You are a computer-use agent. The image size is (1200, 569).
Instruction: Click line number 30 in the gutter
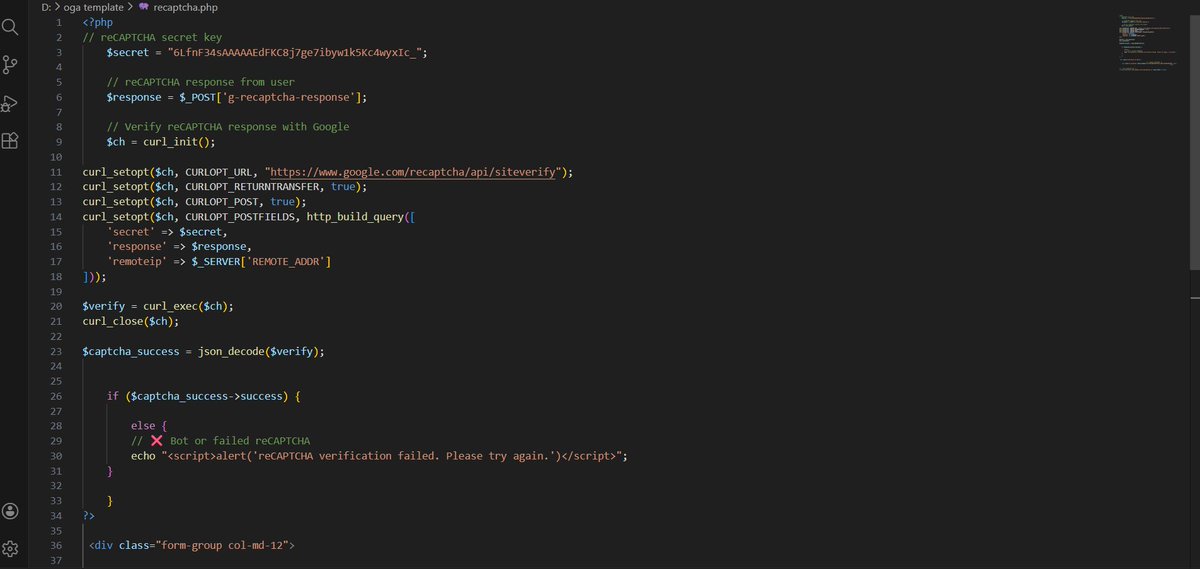(x=56, y=456)
